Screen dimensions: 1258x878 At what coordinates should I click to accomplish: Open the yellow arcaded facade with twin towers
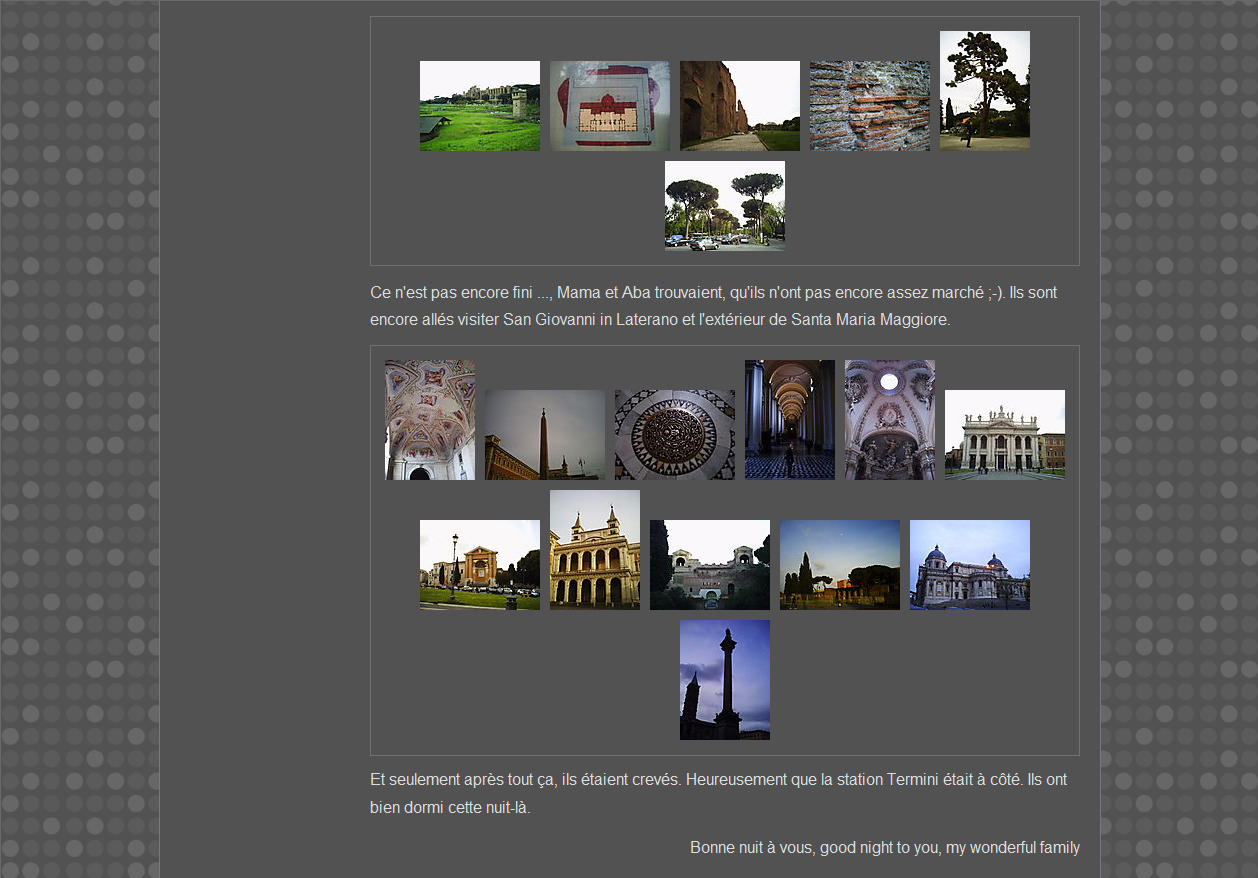click(594, 550)
